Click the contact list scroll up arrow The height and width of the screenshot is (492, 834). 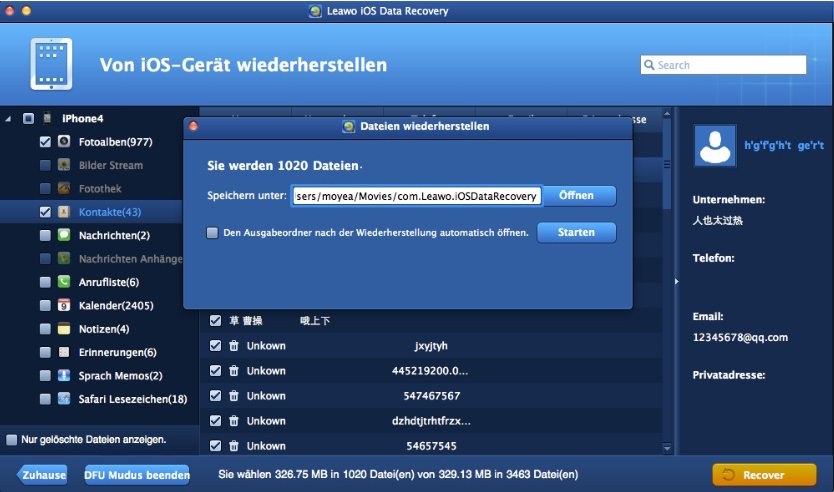[x=667, y=113]
